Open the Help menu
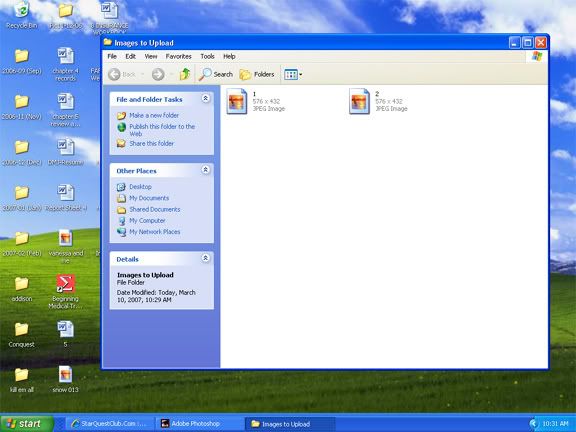Viewport: 576px width, 432px height. click(x=229, y=56)
